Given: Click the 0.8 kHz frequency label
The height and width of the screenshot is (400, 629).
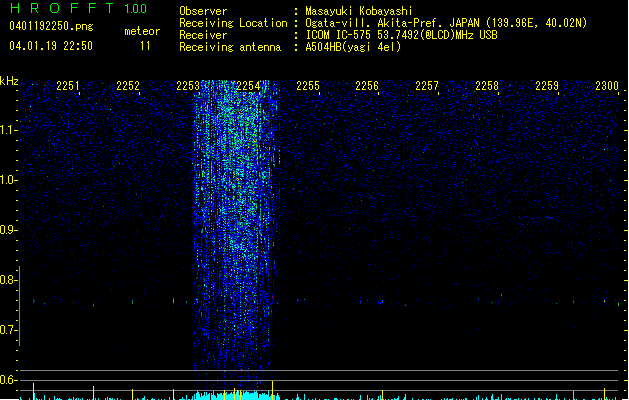Looking at the screenshot, I should pos(8,280).
